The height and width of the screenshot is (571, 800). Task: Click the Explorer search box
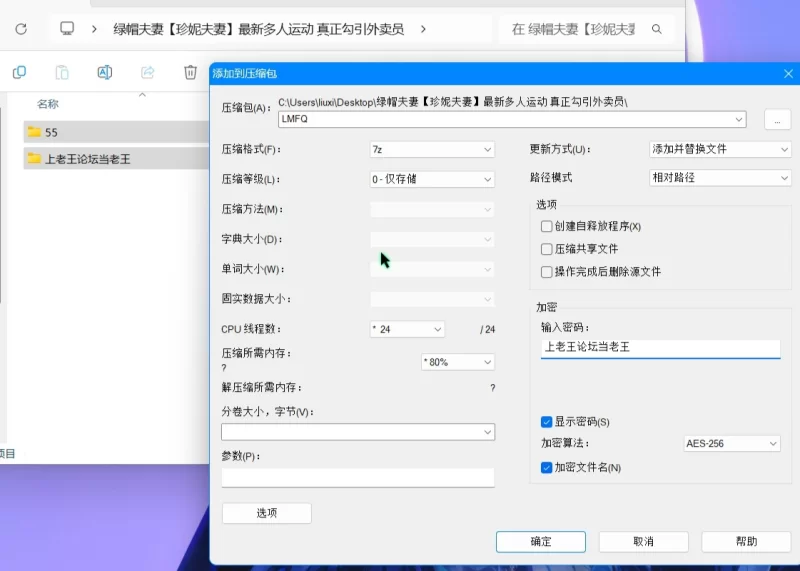pos(586,29)
